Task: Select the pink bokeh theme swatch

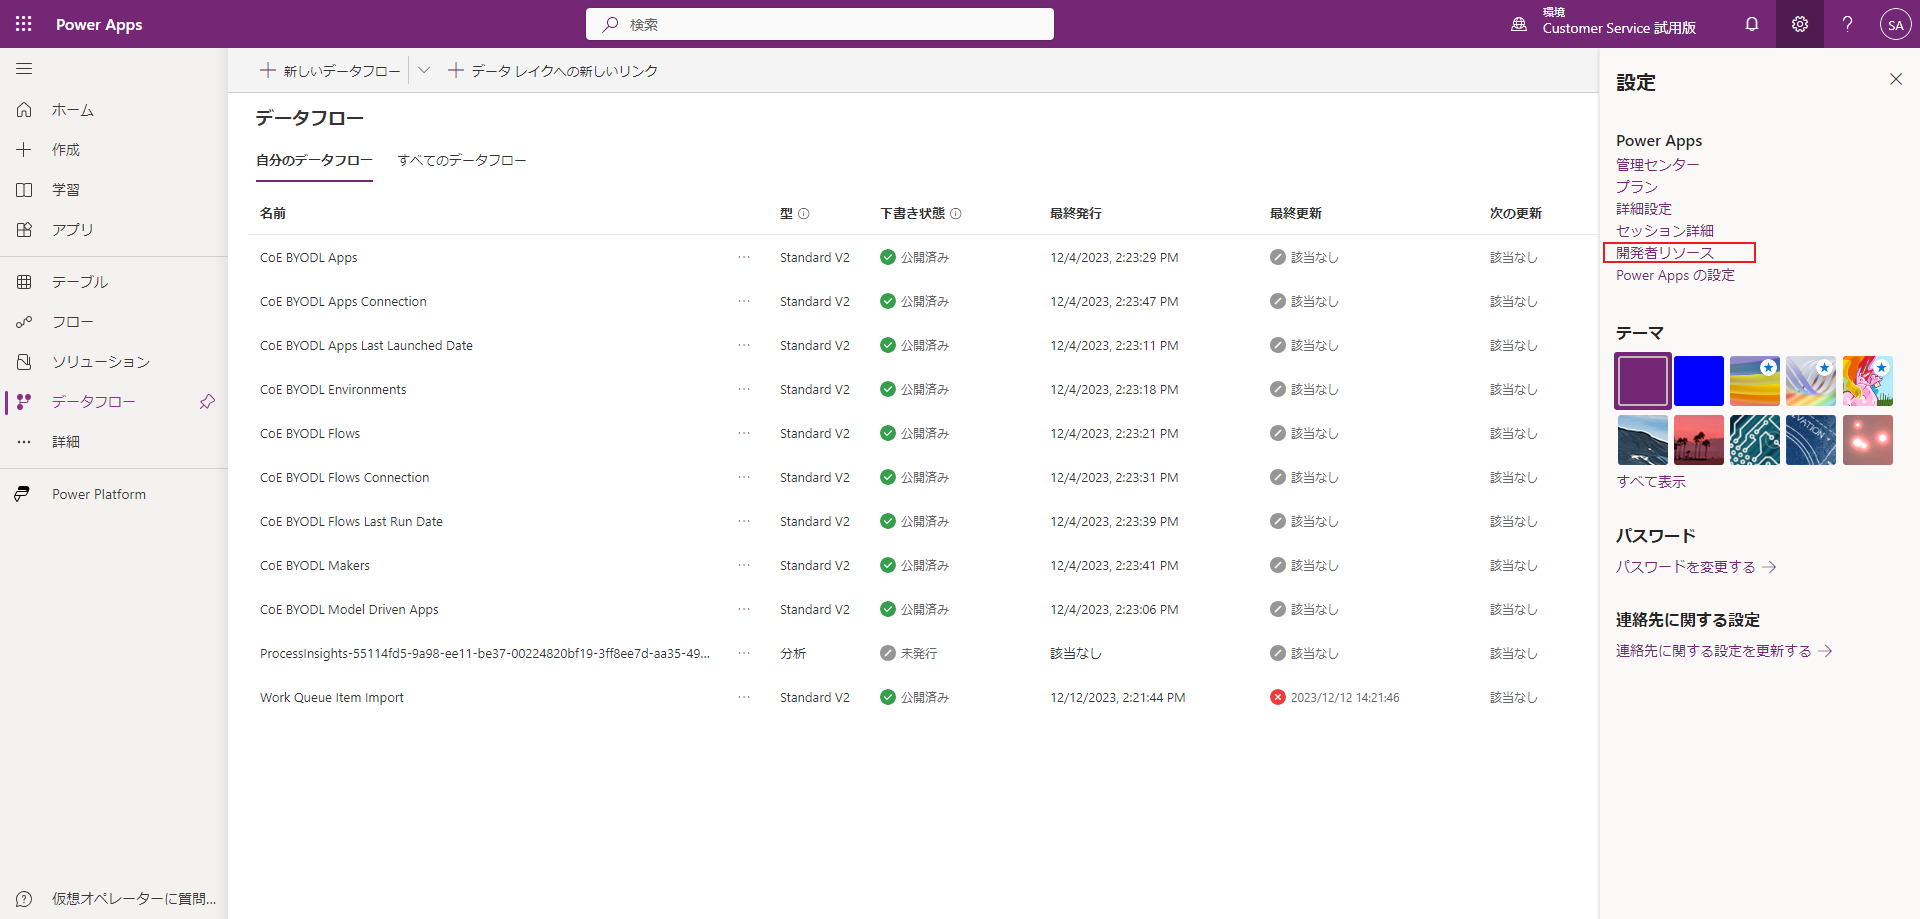Action: (1868, 440)
